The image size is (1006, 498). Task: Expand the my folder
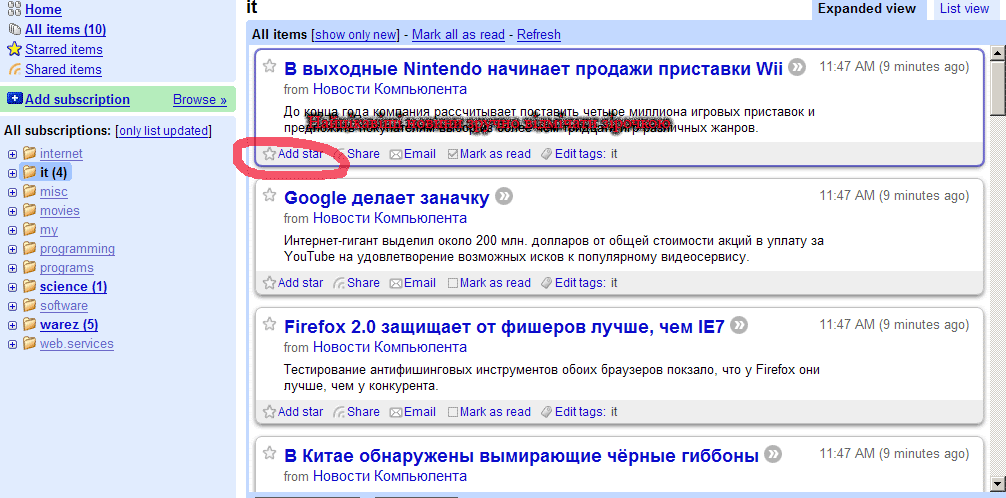(12, 230)
